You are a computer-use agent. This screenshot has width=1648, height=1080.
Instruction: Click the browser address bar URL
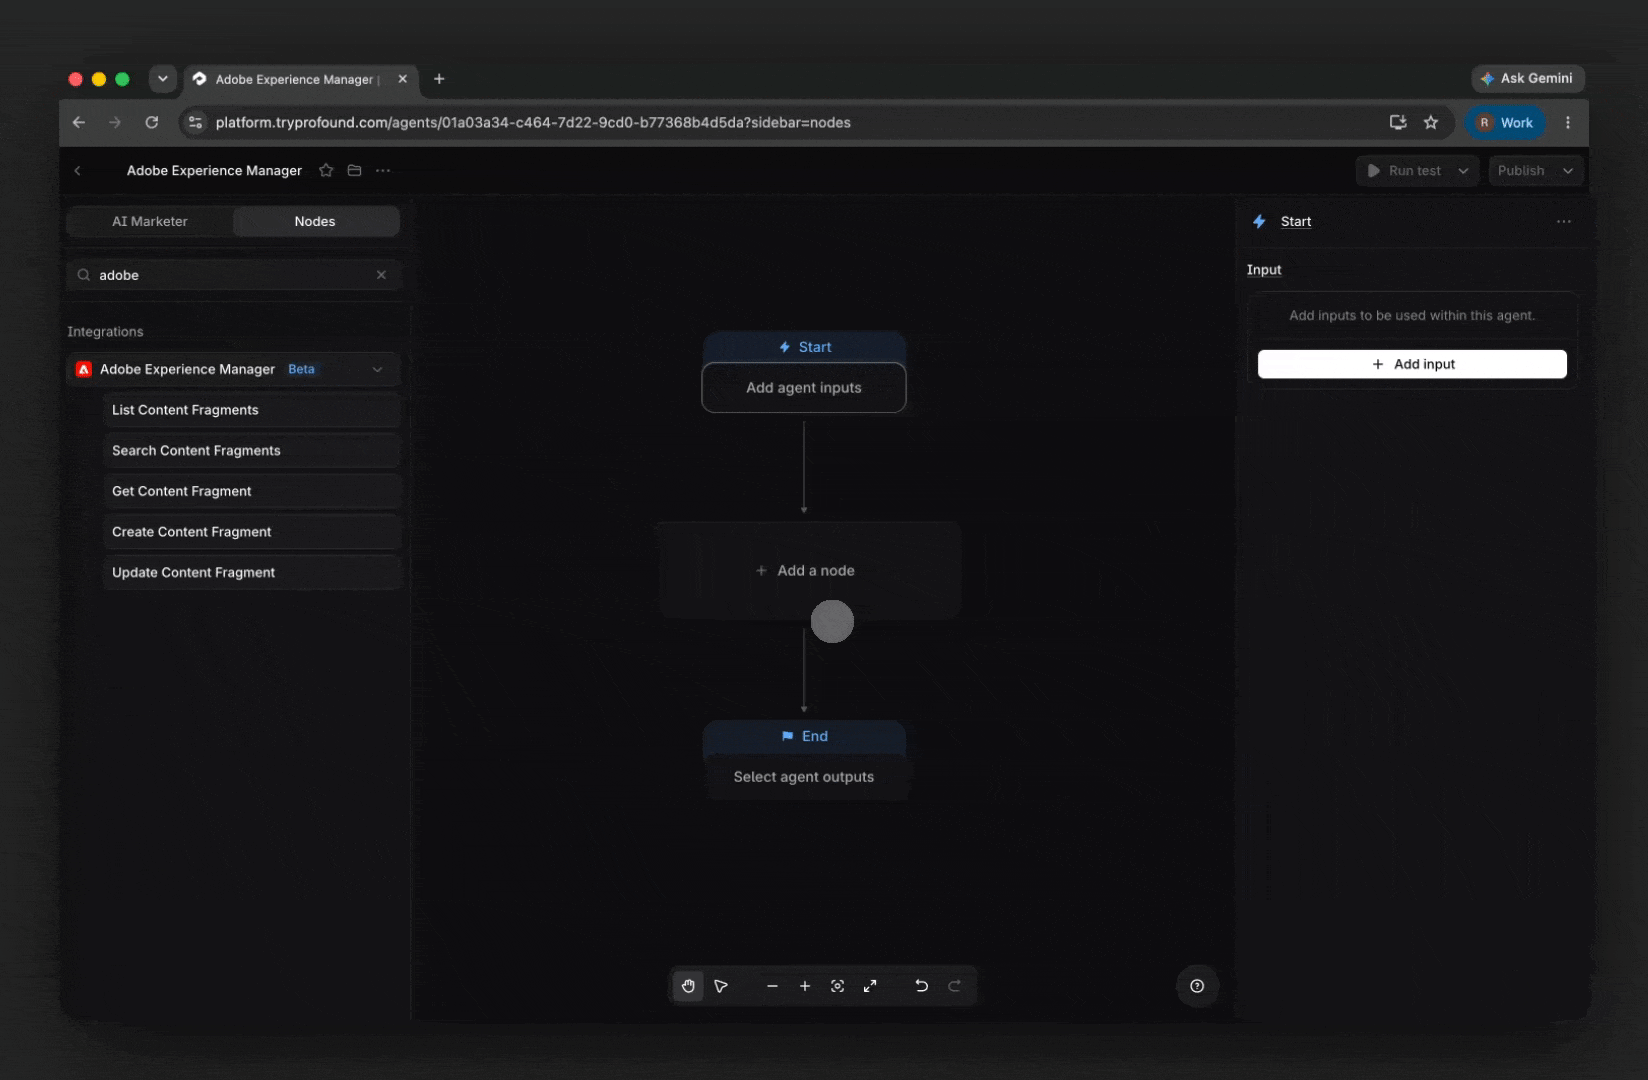click(x=533, y=122)
